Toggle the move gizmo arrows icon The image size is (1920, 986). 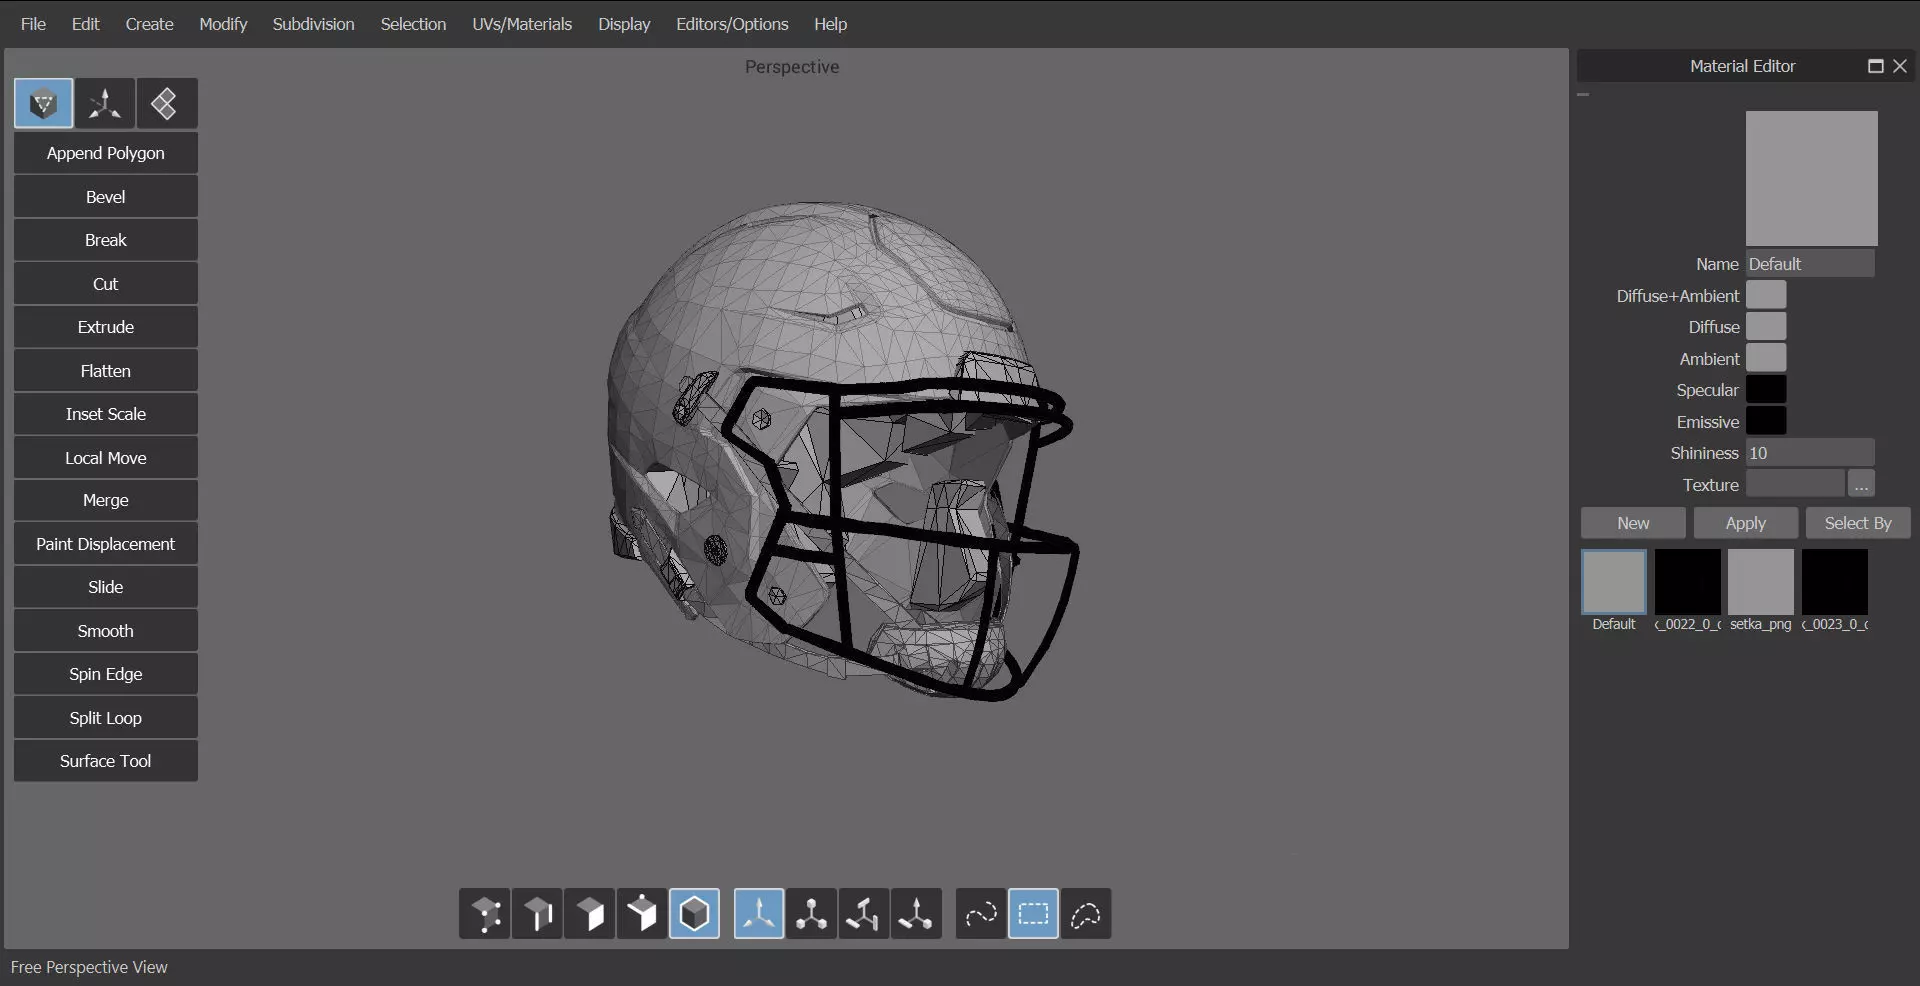click(759, 914)
